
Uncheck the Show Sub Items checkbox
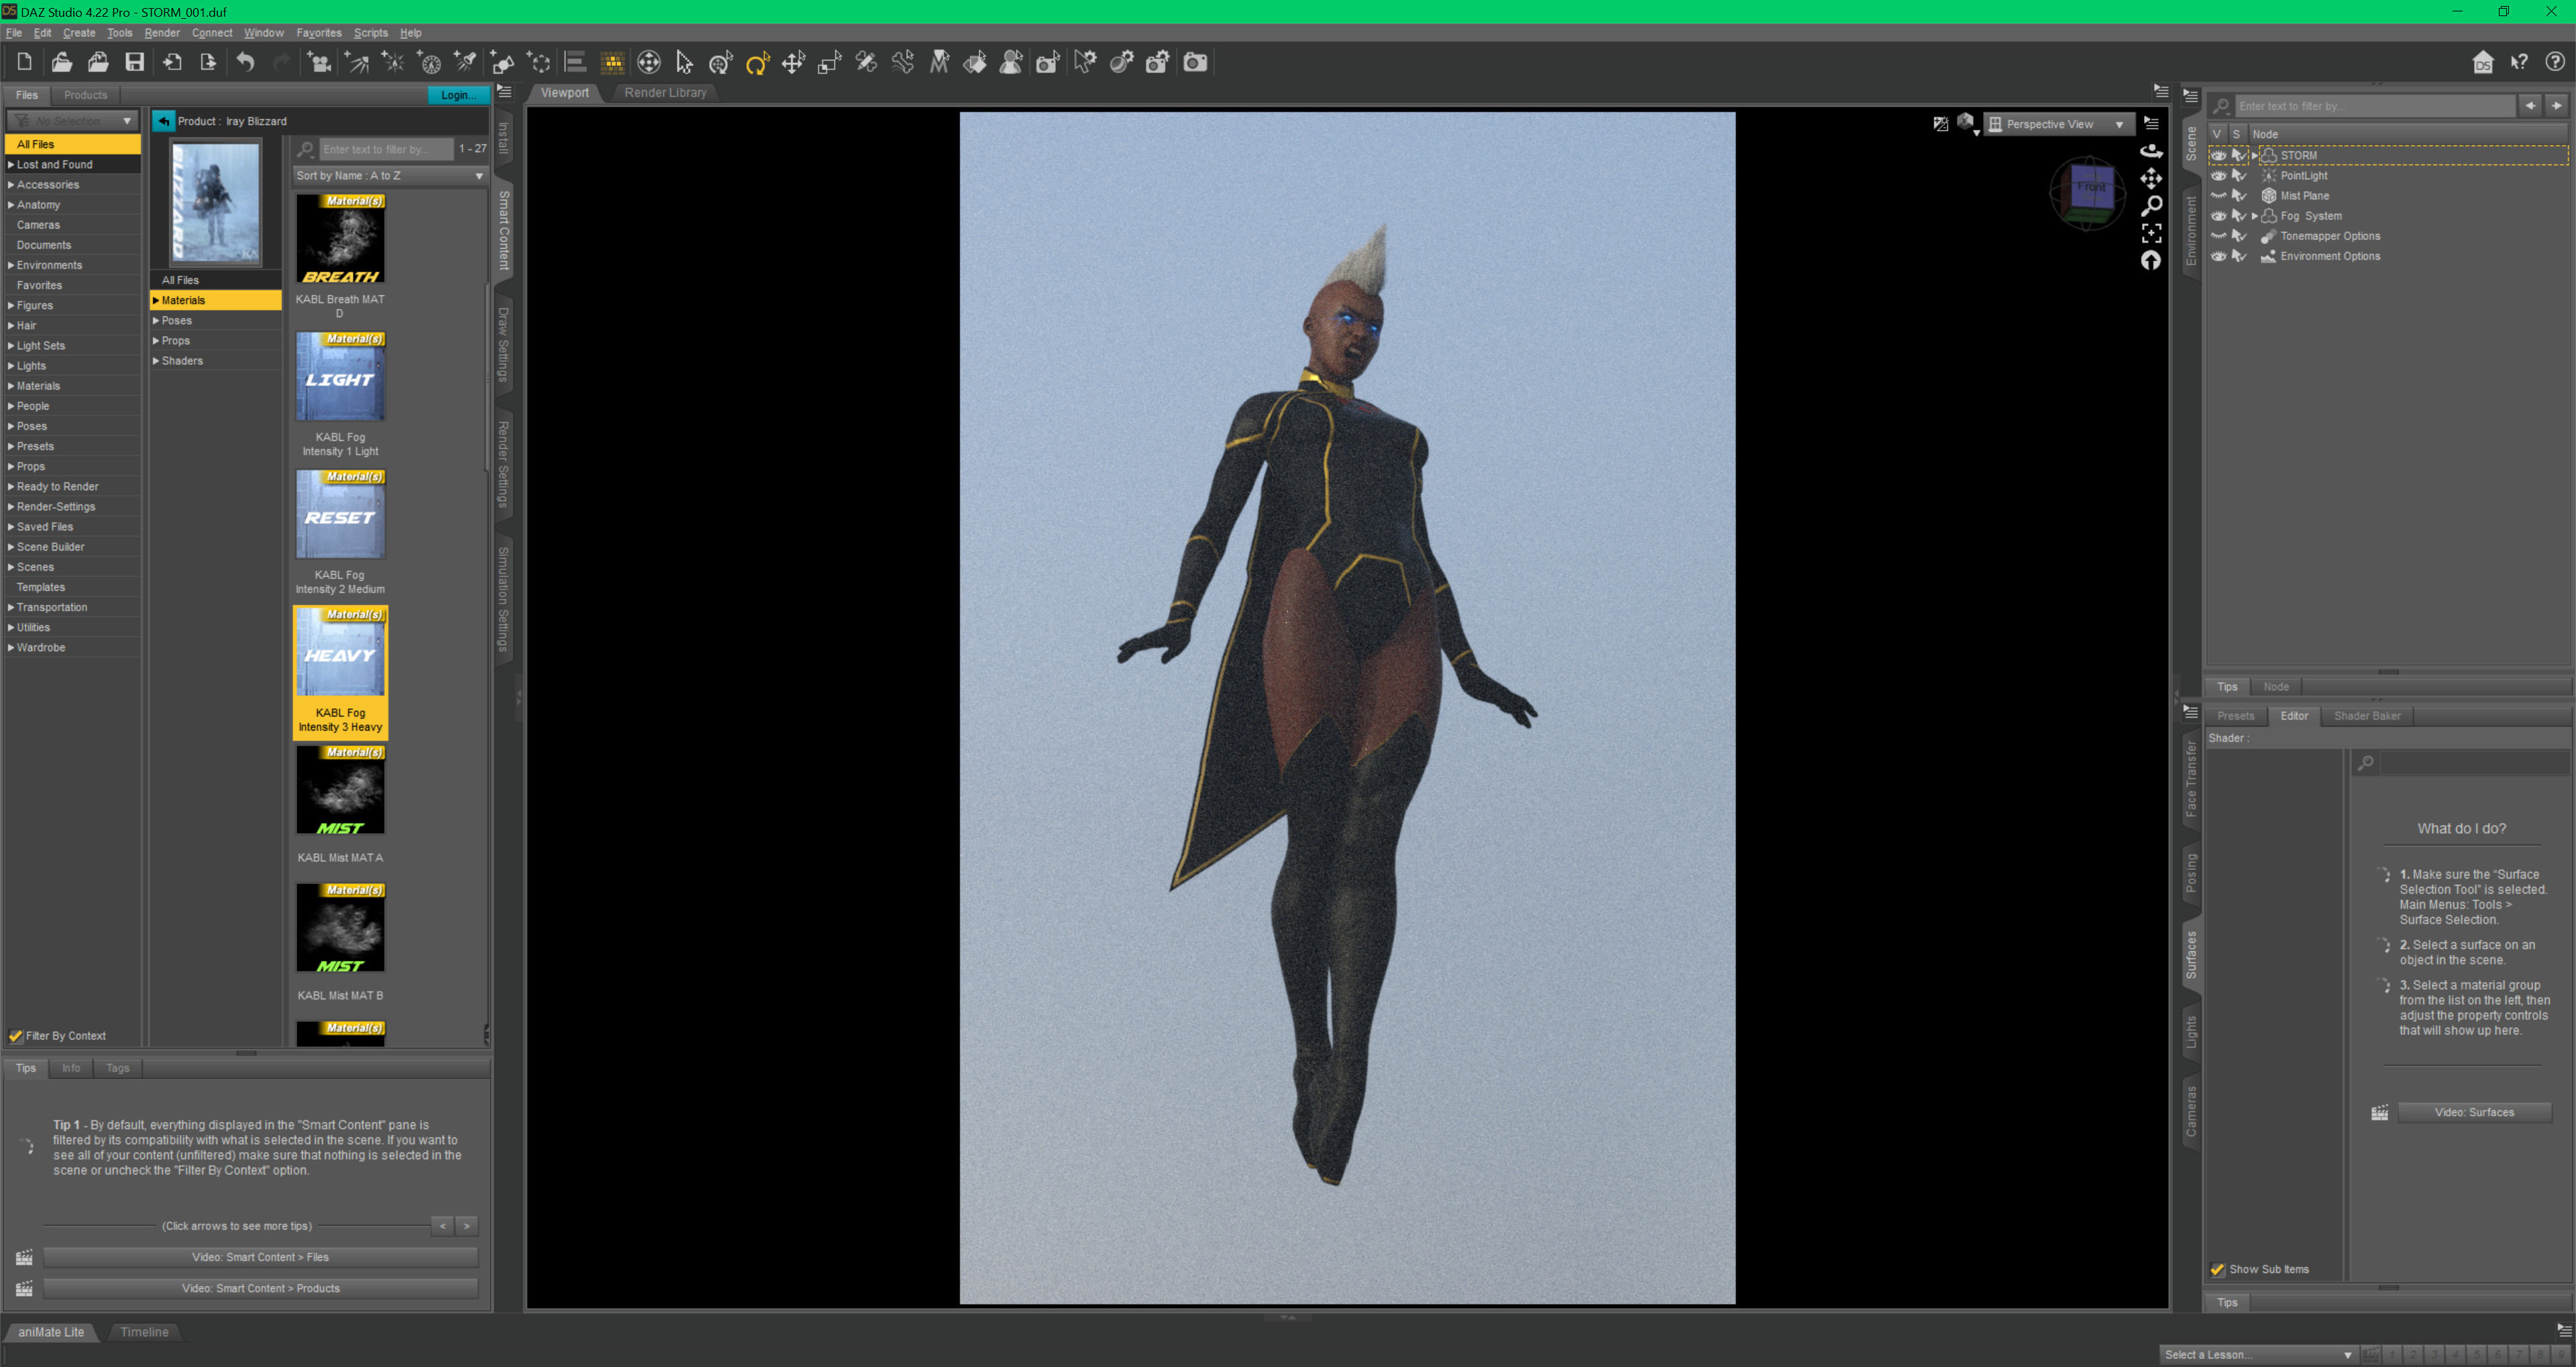click(x=2217, y=1269)
